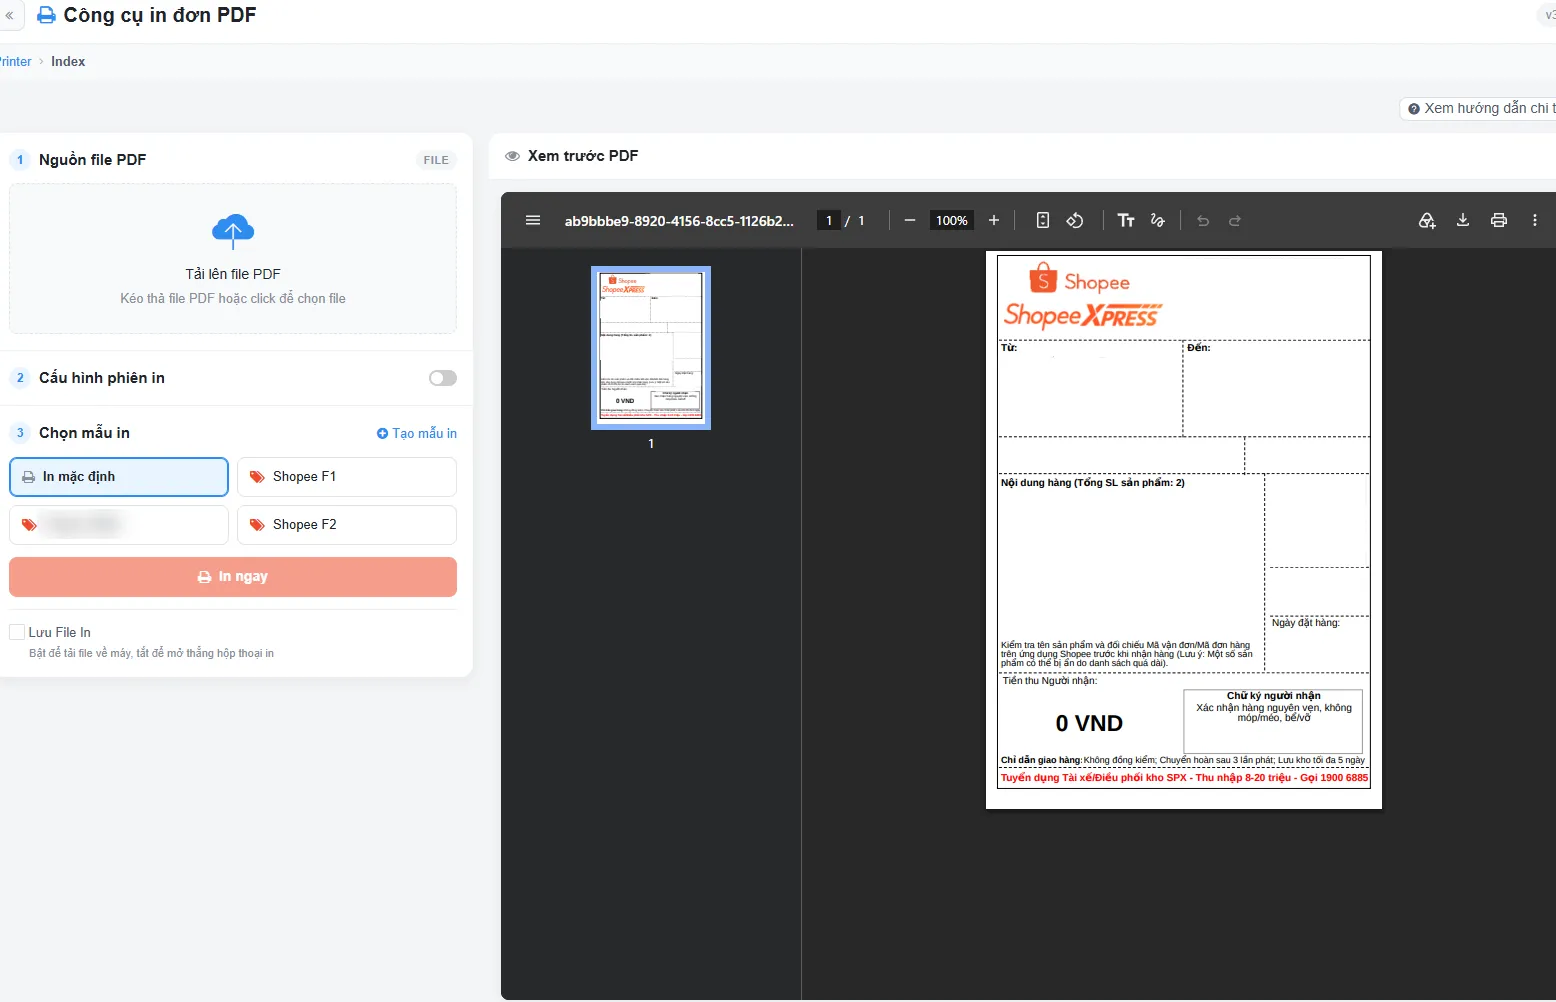
Task: Click the FILE badge label
Action: (436, 160)
